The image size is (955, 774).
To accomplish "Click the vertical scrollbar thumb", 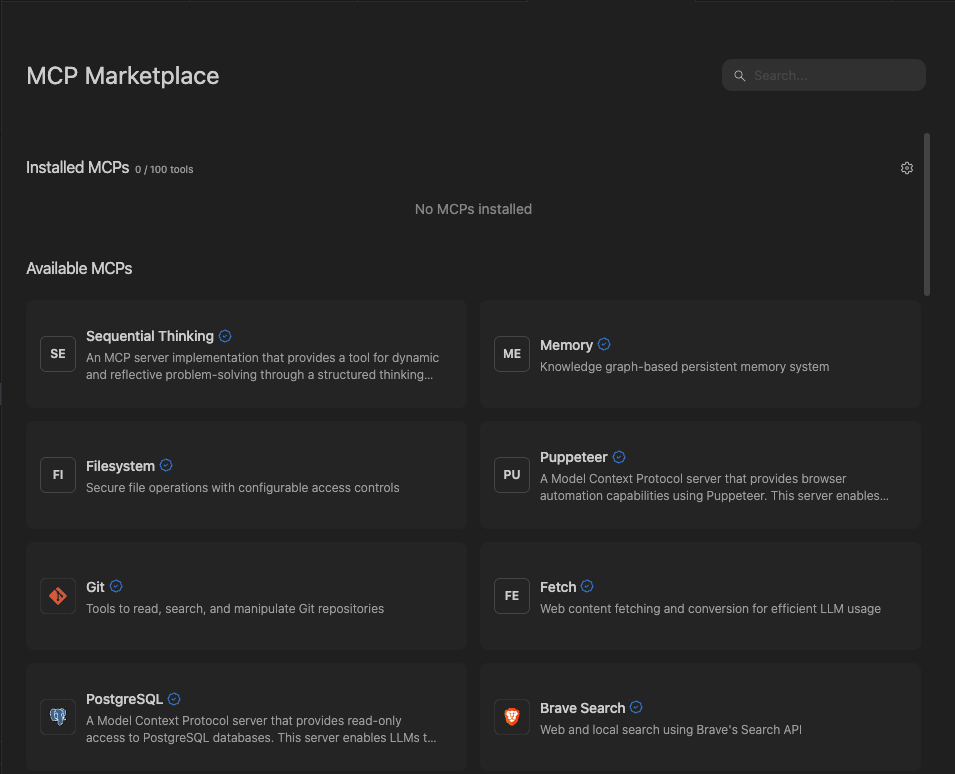I will (927, 214).
